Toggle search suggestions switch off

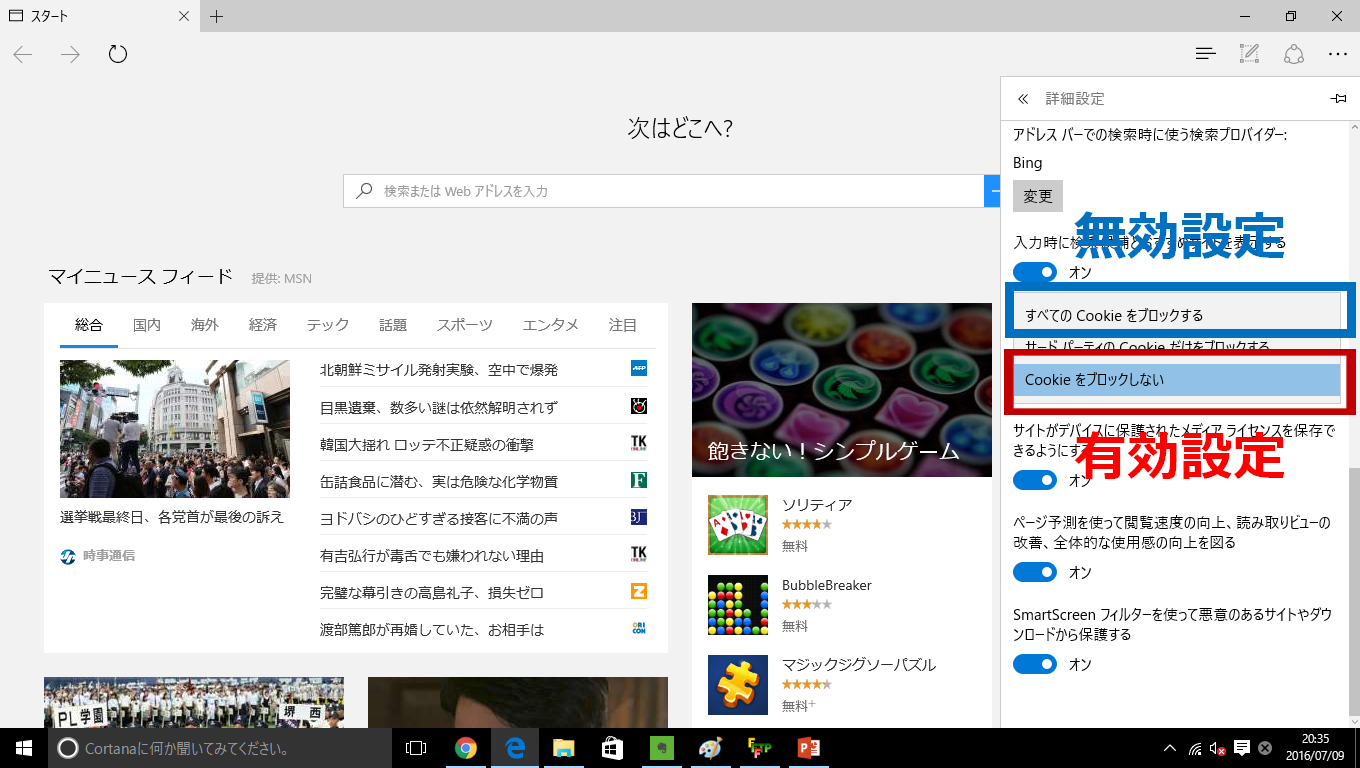[1035, 272]
